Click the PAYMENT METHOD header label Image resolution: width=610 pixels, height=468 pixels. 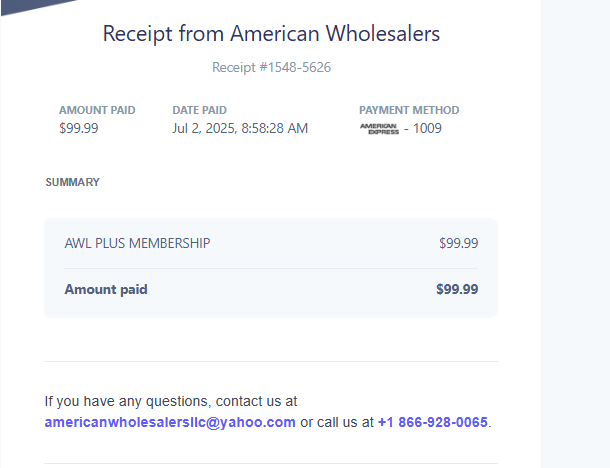coord(409,110)
